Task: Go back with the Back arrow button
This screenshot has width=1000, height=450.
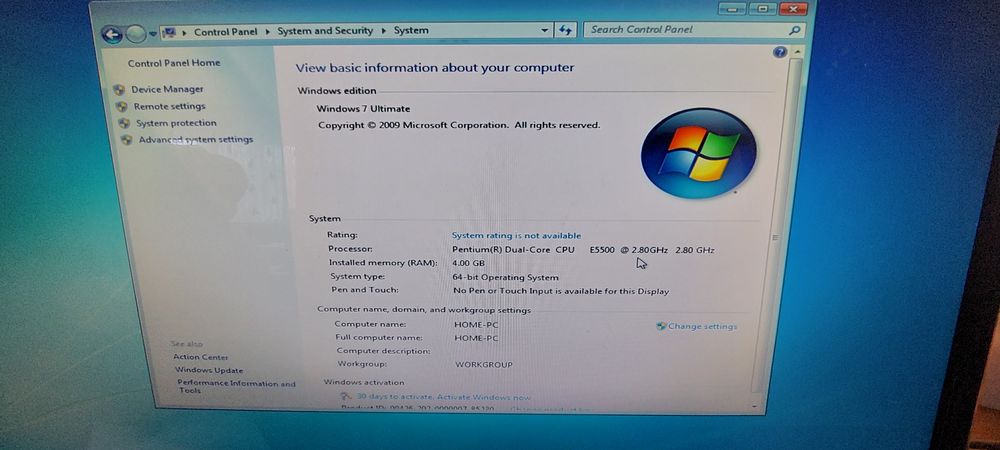Action: (x=112, y=34)
